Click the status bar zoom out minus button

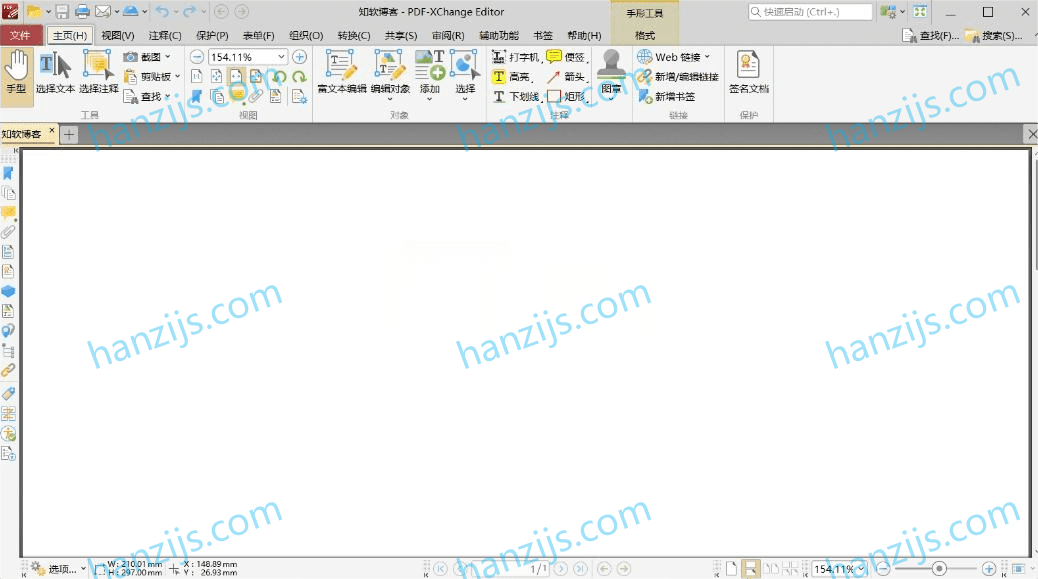(x=883, y=568)
